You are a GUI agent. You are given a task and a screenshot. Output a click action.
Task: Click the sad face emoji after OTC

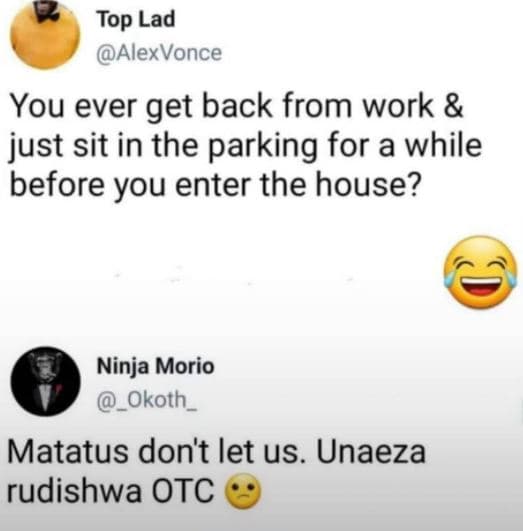click(x=243, y=491)
